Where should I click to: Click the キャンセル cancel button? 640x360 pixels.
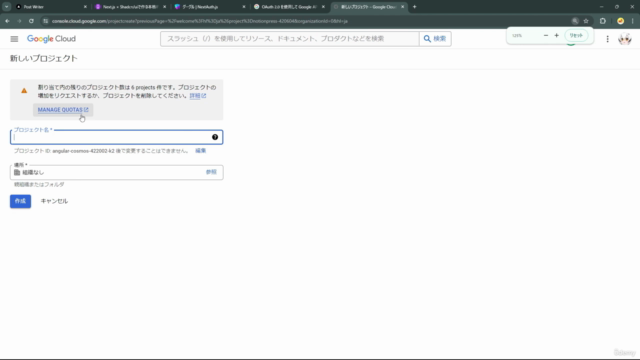pos(54,201)
